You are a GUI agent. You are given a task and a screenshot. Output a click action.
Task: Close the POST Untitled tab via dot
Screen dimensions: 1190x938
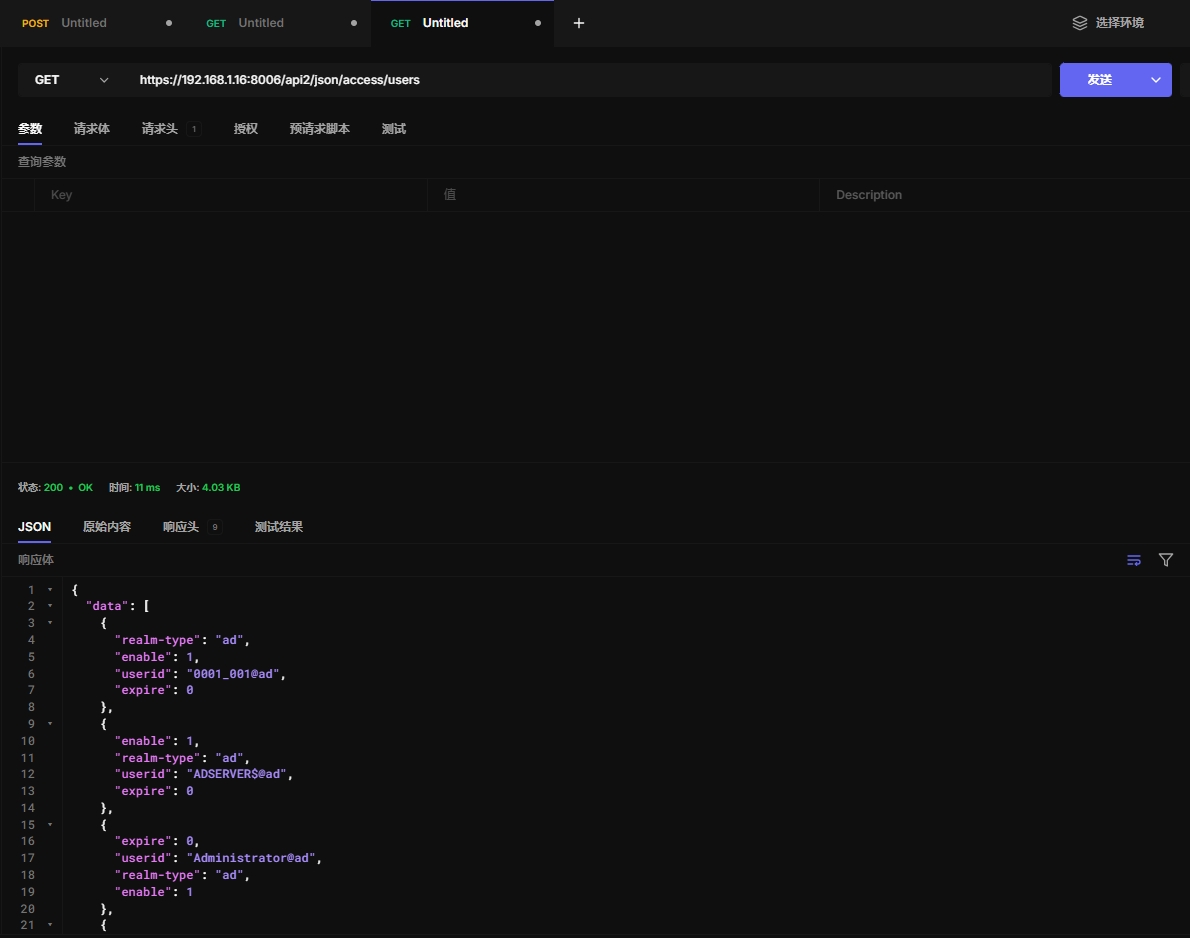(x=168, y=23)
